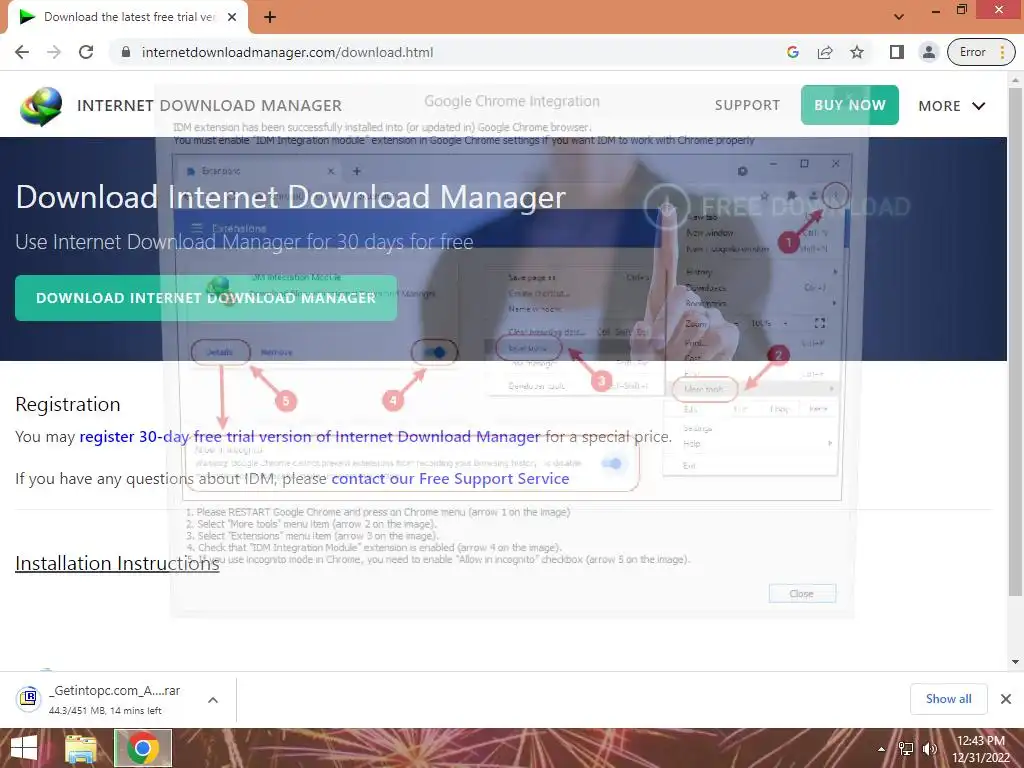Screen dimensions: 1024x768
Task: Click the RAR file icon in download bar
Action: [28, 699]
